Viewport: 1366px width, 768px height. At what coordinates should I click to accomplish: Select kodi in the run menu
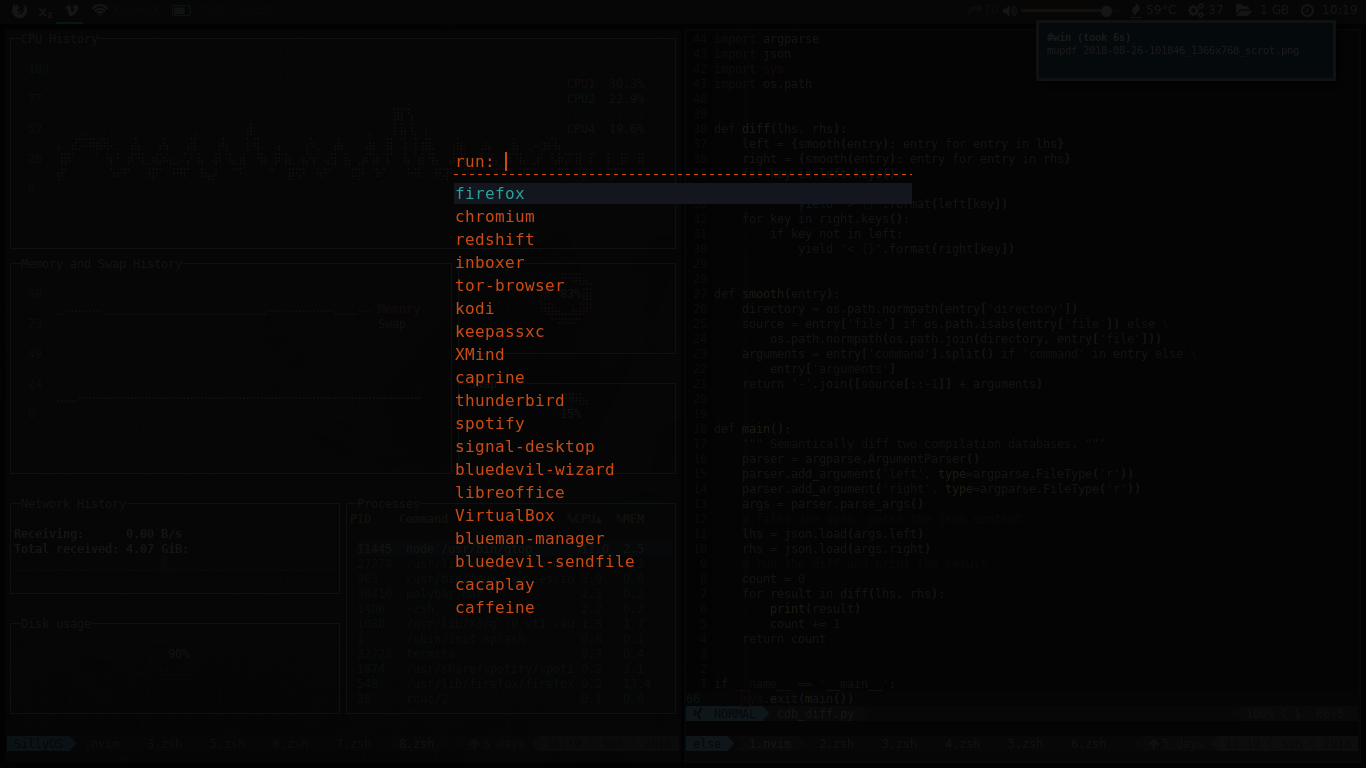(x=683, y=309)
